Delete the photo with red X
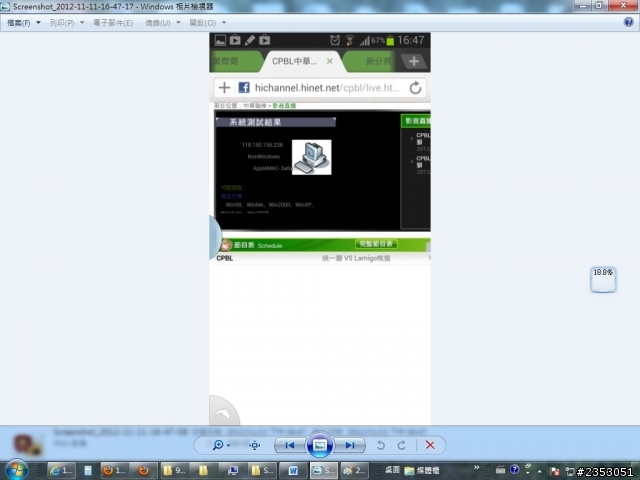640x480 pixels. (430, 445)
